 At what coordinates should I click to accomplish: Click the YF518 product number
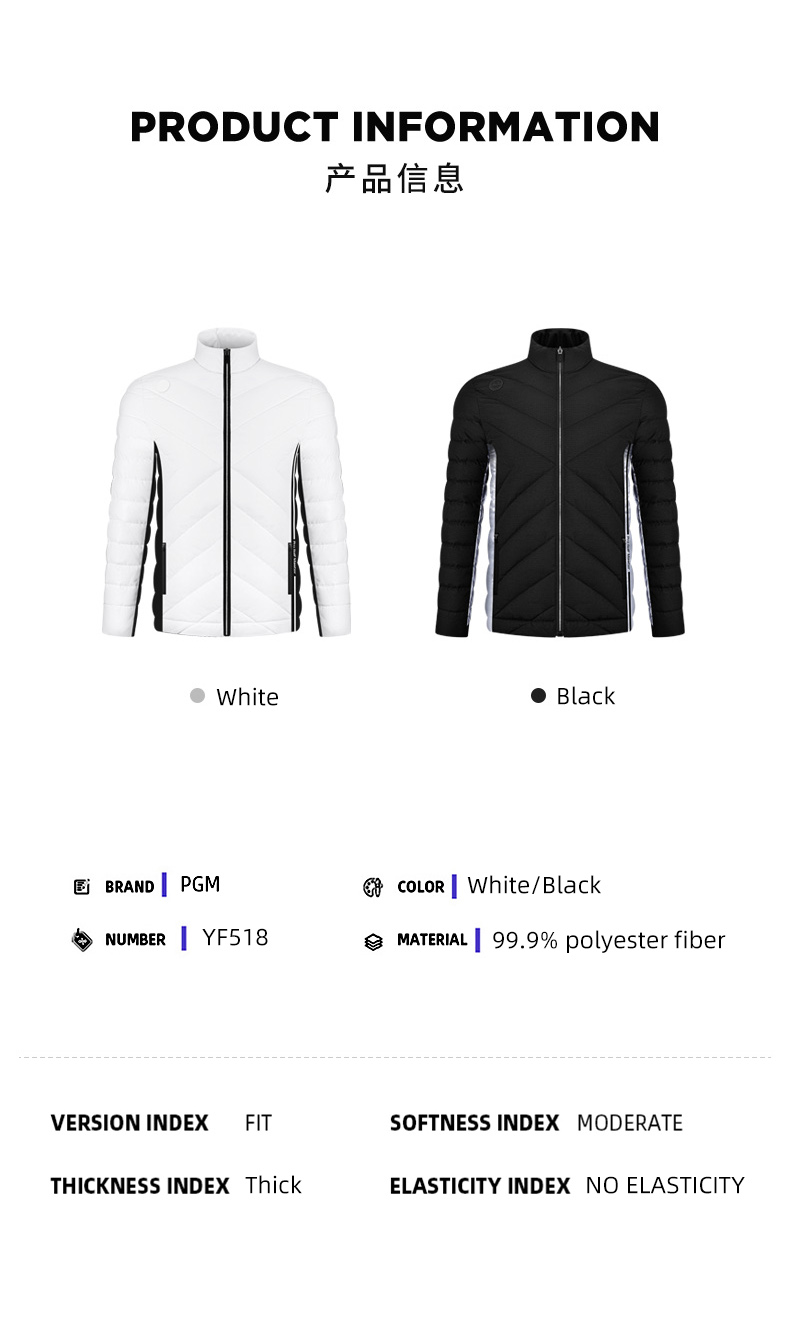(x=235, y=937)
